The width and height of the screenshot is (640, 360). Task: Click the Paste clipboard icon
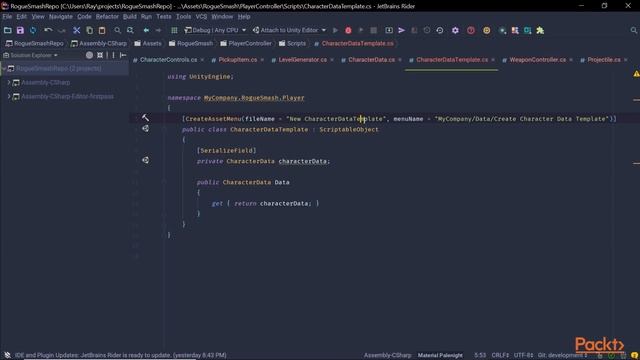[102, 30]
